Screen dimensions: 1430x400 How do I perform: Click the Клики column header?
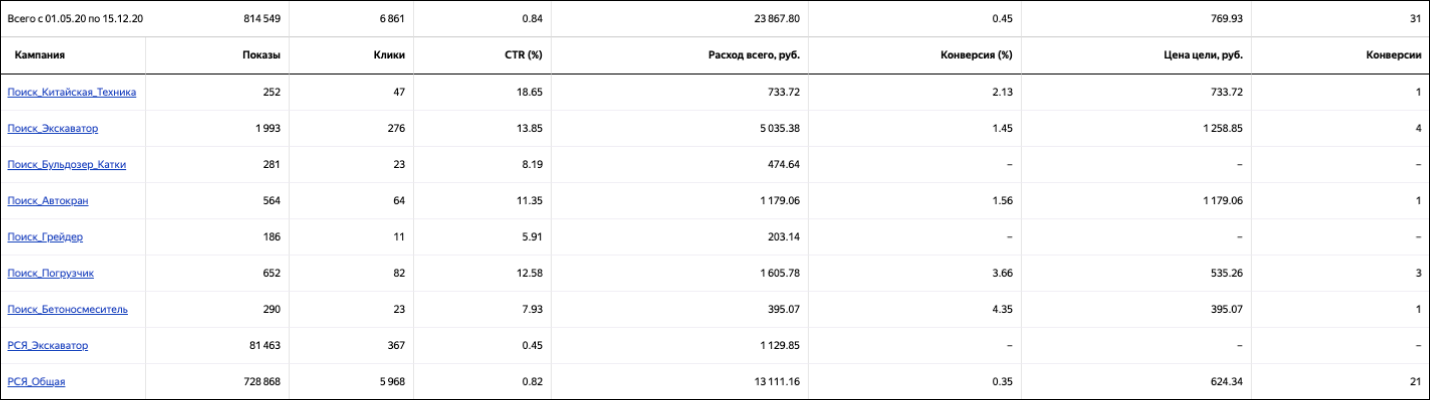tap(388, 55)
